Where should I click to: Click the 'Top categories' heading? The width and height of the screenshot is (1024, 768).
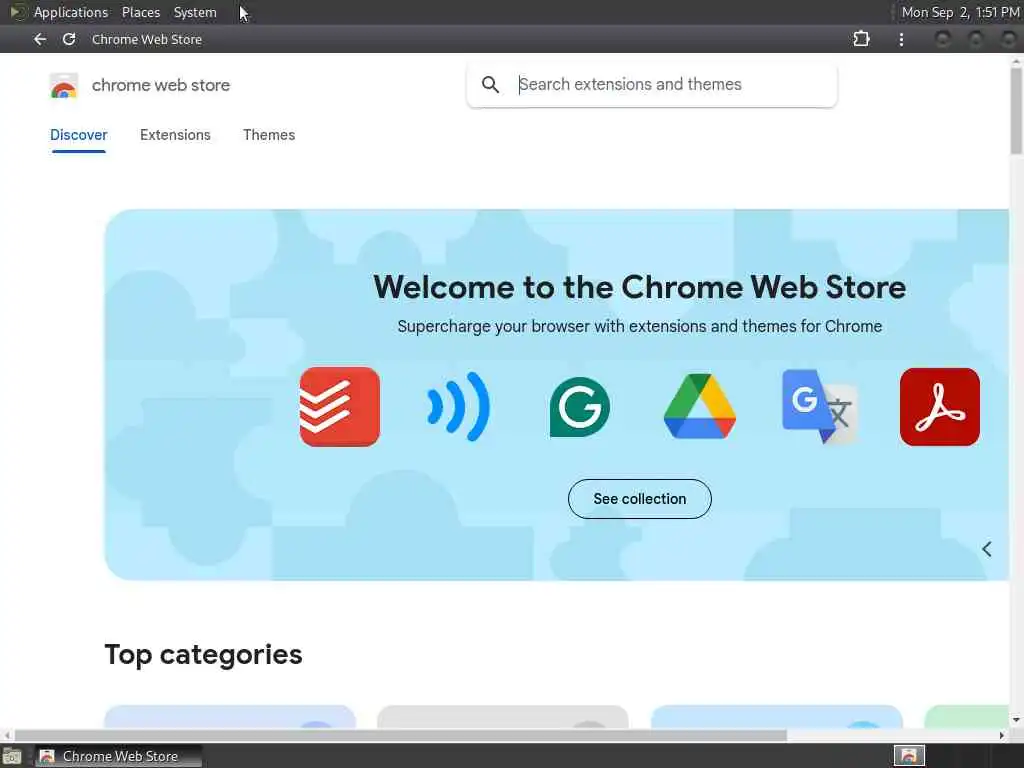[203, 655]
